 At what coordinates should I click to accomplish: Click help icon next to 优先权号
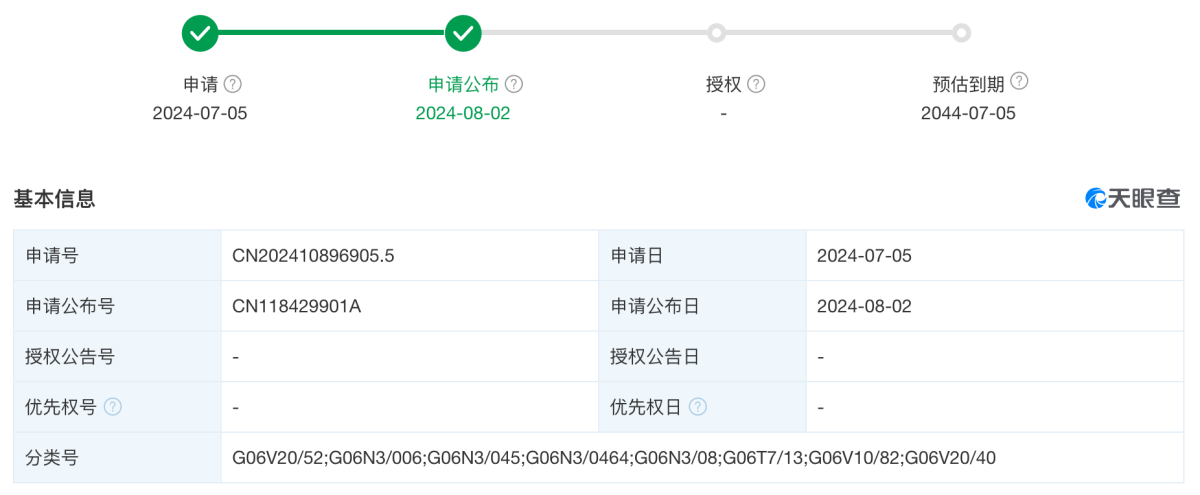click(113, 407)
